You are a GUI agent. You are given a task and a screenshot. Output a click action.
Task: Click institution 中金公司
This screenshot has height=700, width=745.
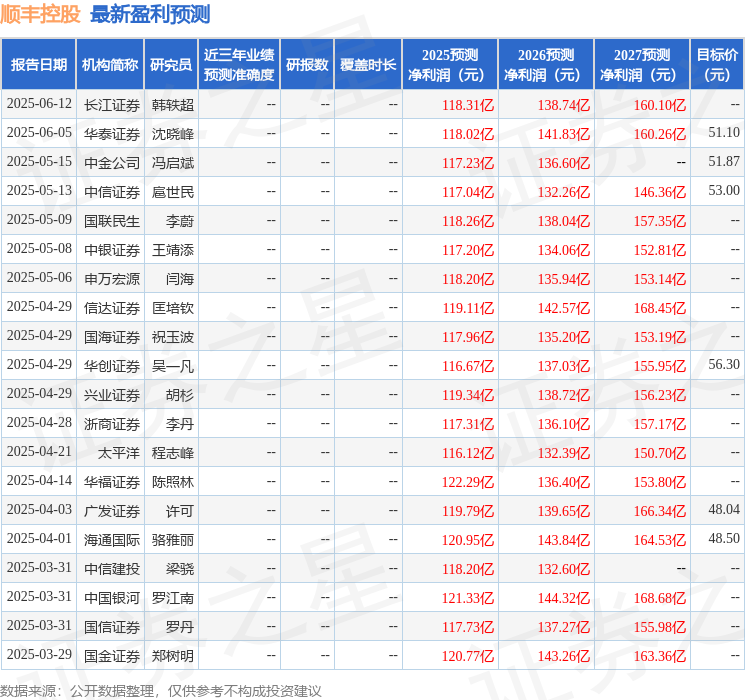(112, 163)
